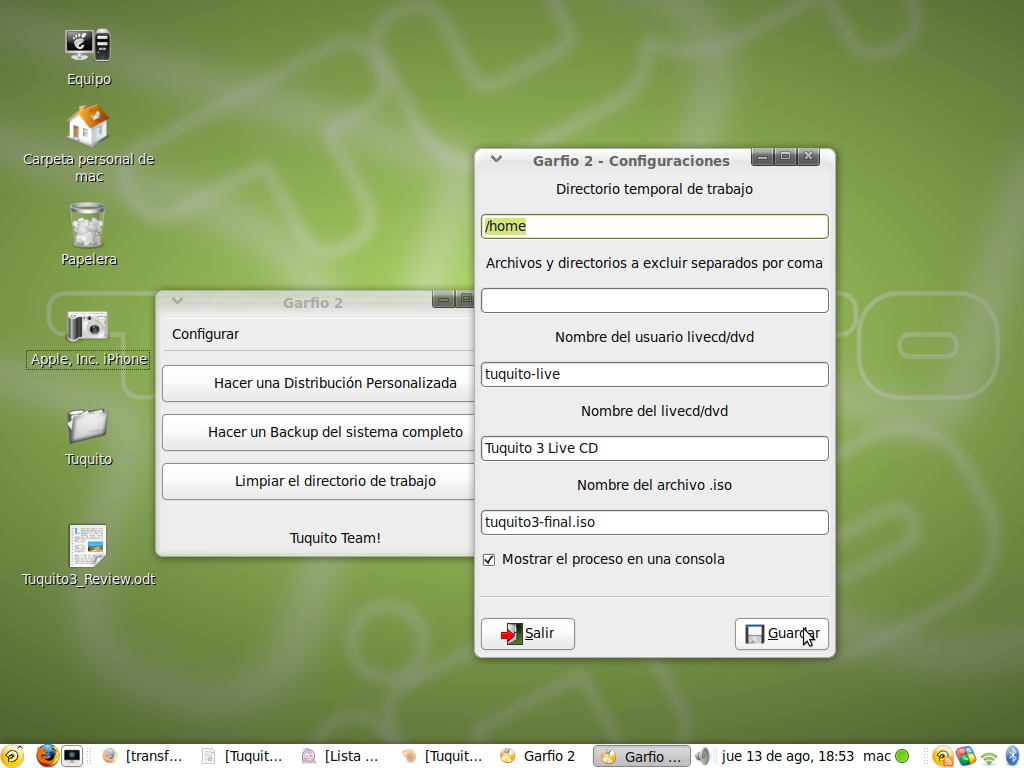Click the Nombre del archivo .iso label
The height and width of the screenshot is (768, 1024).
(x=654, y=485)
